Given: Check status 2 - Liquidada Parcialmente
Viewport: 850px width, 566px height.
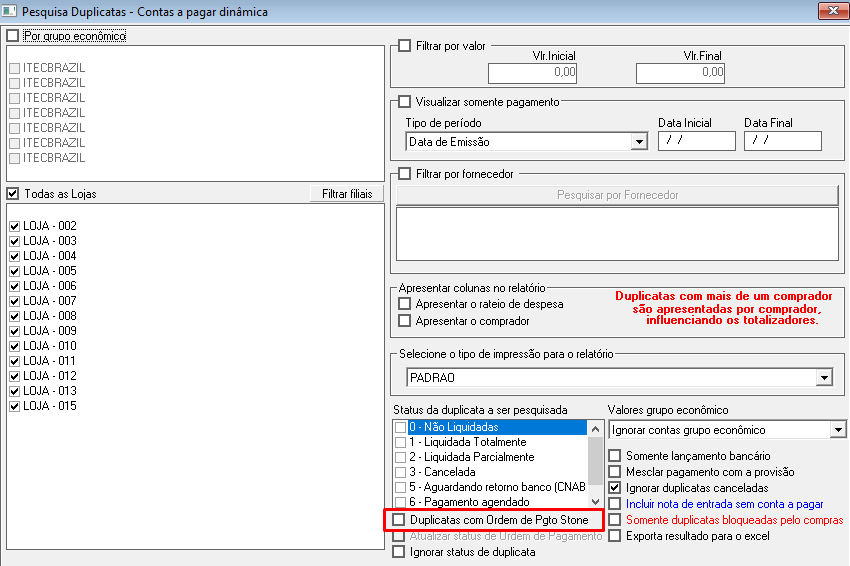Looking at the screenshot, I should point(401,458).
